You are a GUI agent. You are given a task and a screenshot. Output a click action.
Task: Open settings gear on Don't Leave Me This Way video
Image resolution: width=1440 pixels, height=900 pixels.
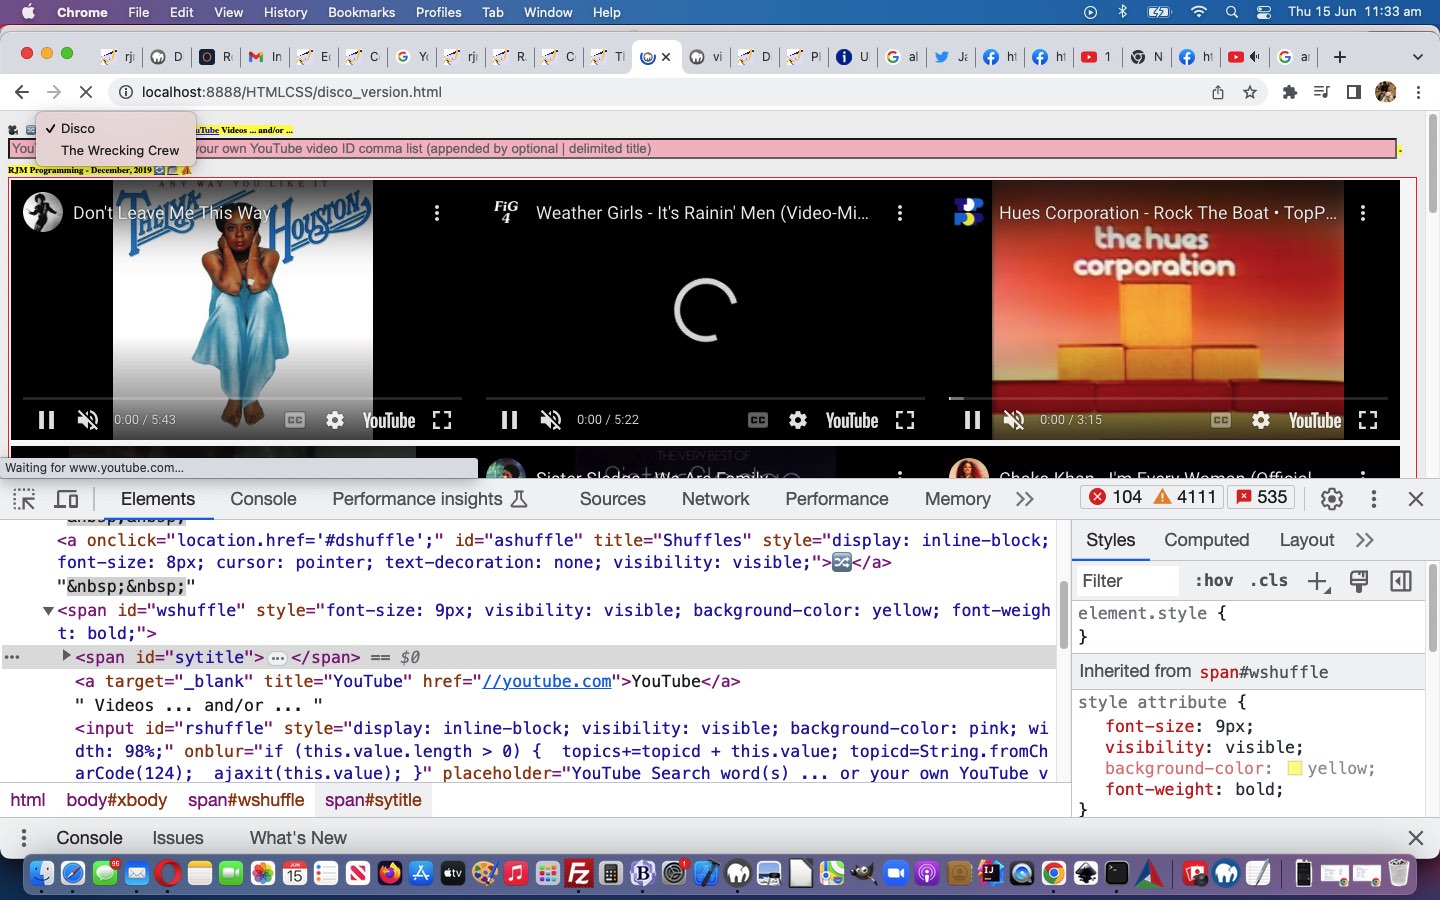click(x=335, y=420)
